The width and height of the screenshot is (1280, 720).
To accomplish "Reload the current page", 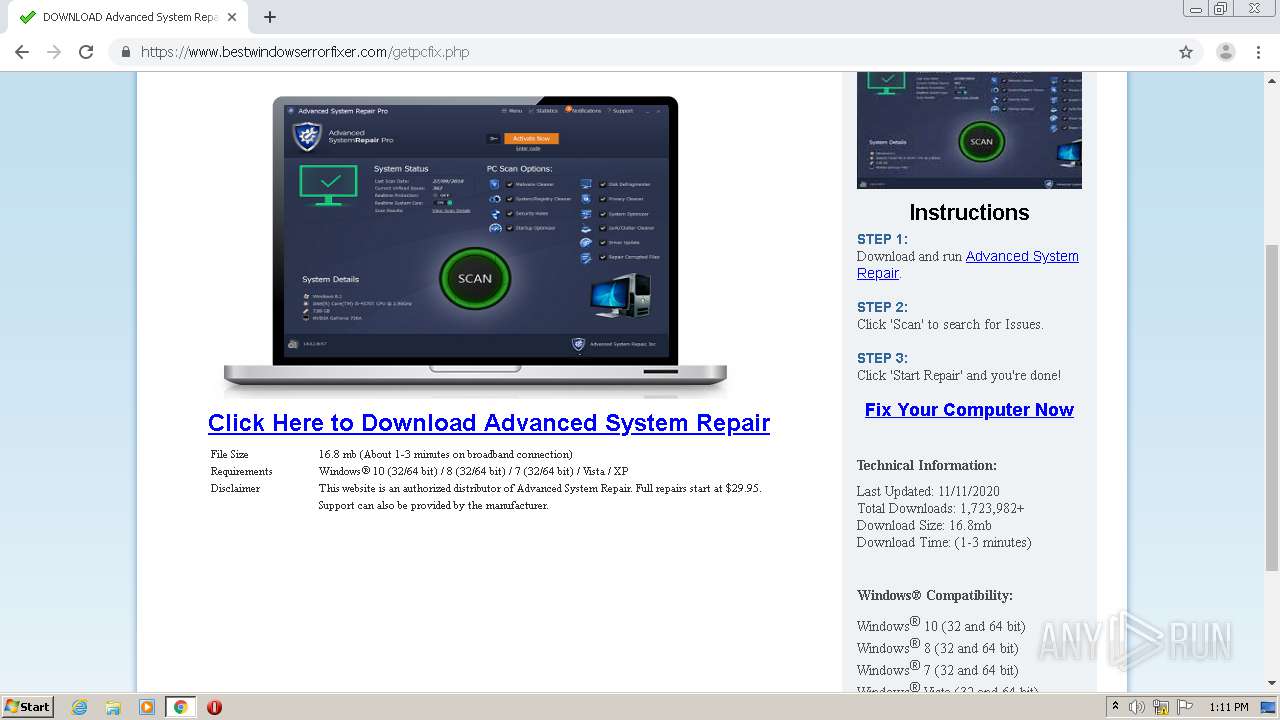I will pos(86,52).
